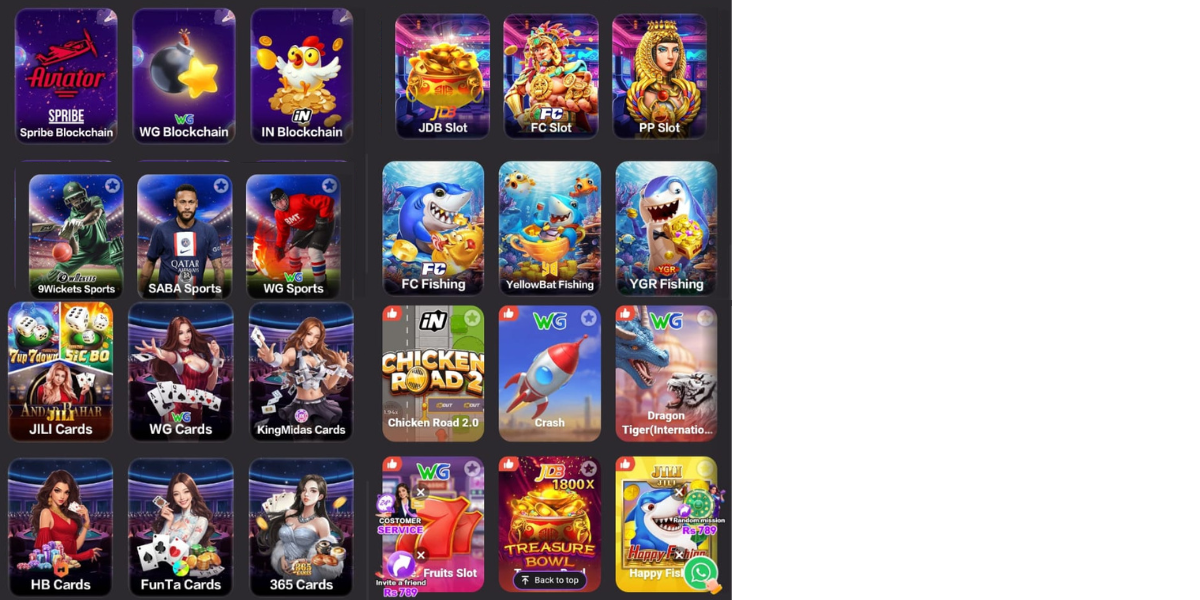Open the Customer Service icon
This screenshot has width=1200, height=600.
(399, 508)
